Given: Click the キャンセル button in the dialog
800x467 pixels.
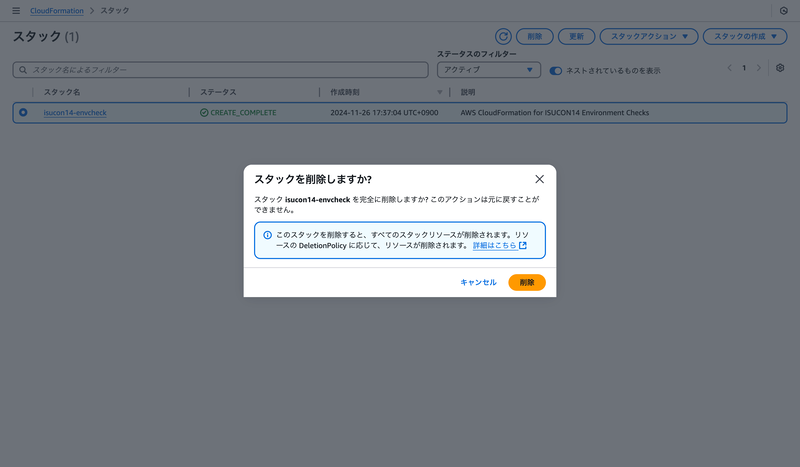Looking at the screenshot, I should point(478,282).
